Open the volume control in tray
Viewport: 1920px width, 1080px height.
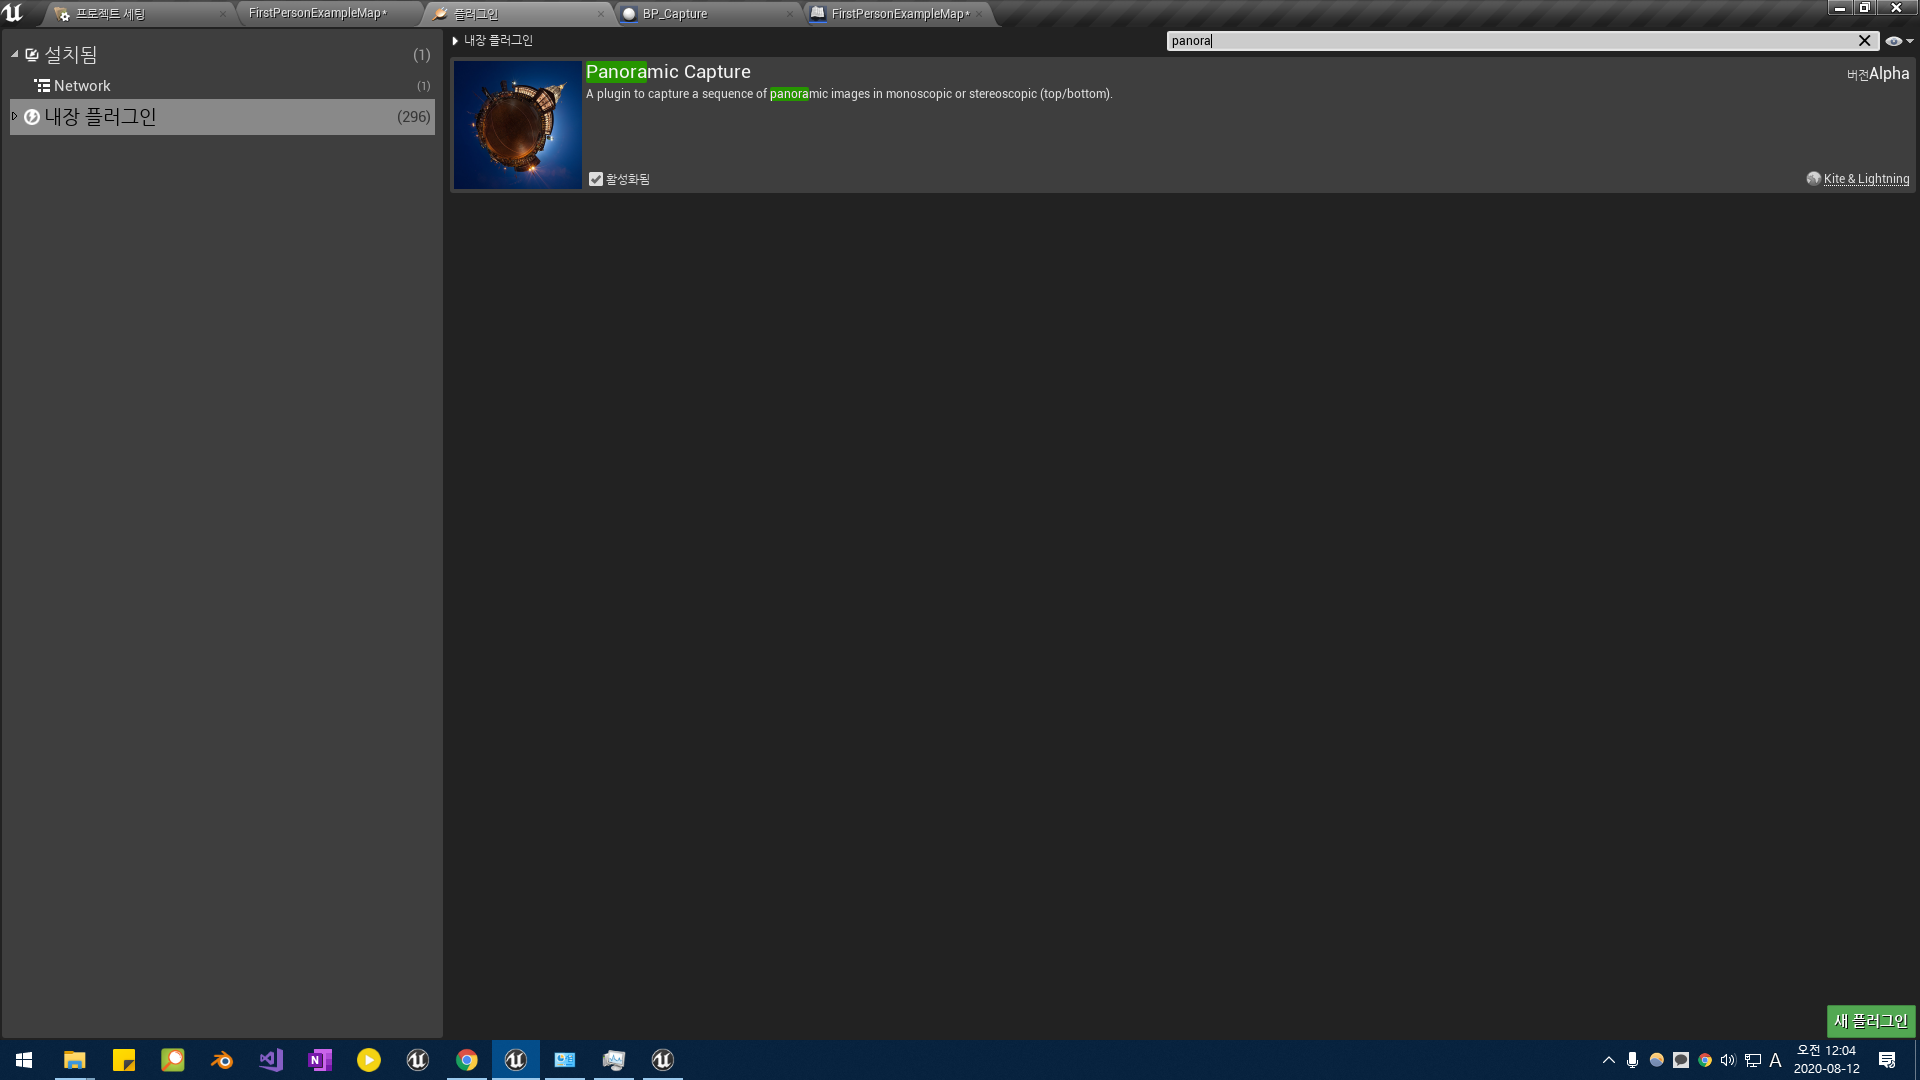pyautogui.click(x=1728, y=1060)
